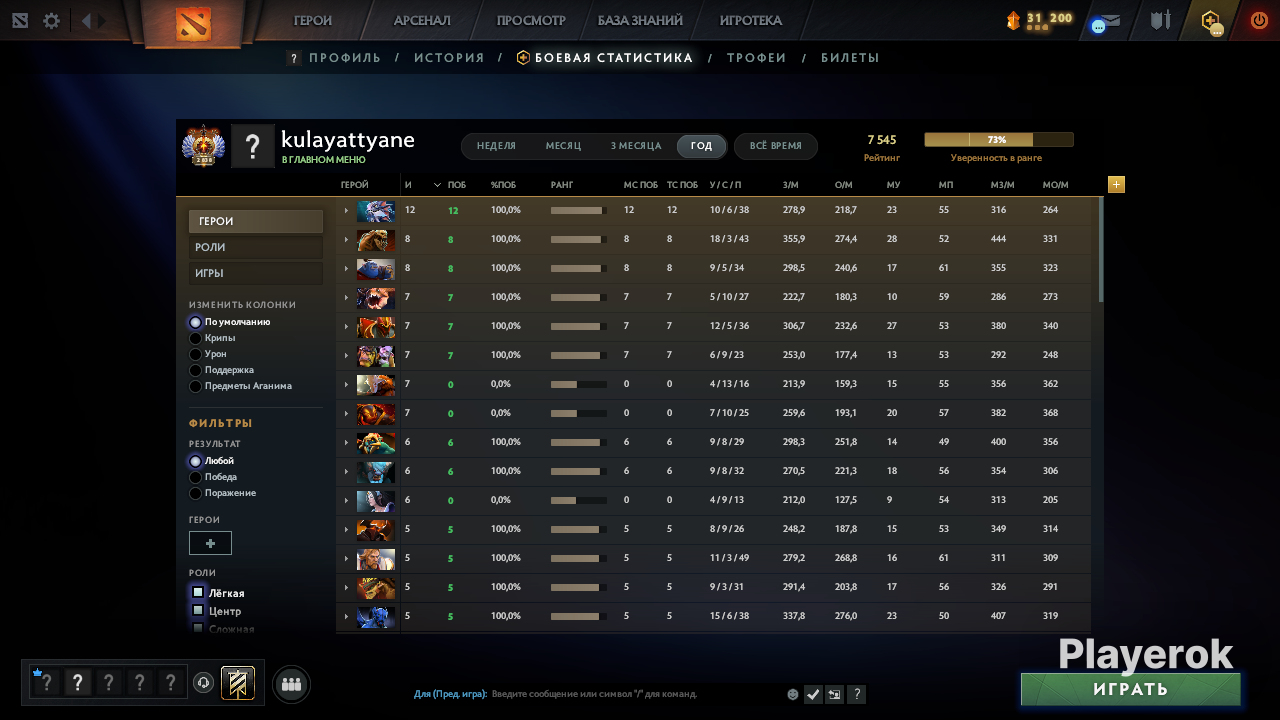Show stats for 3 МЕСЯЦА period

click(x=636, y=146)
